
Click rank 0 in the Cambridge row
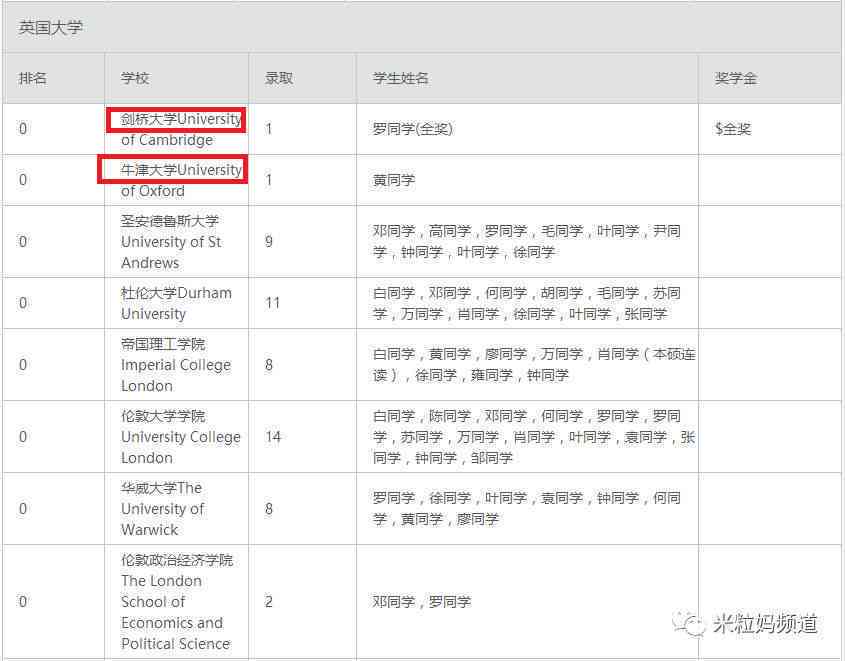[x=23, y=129]
